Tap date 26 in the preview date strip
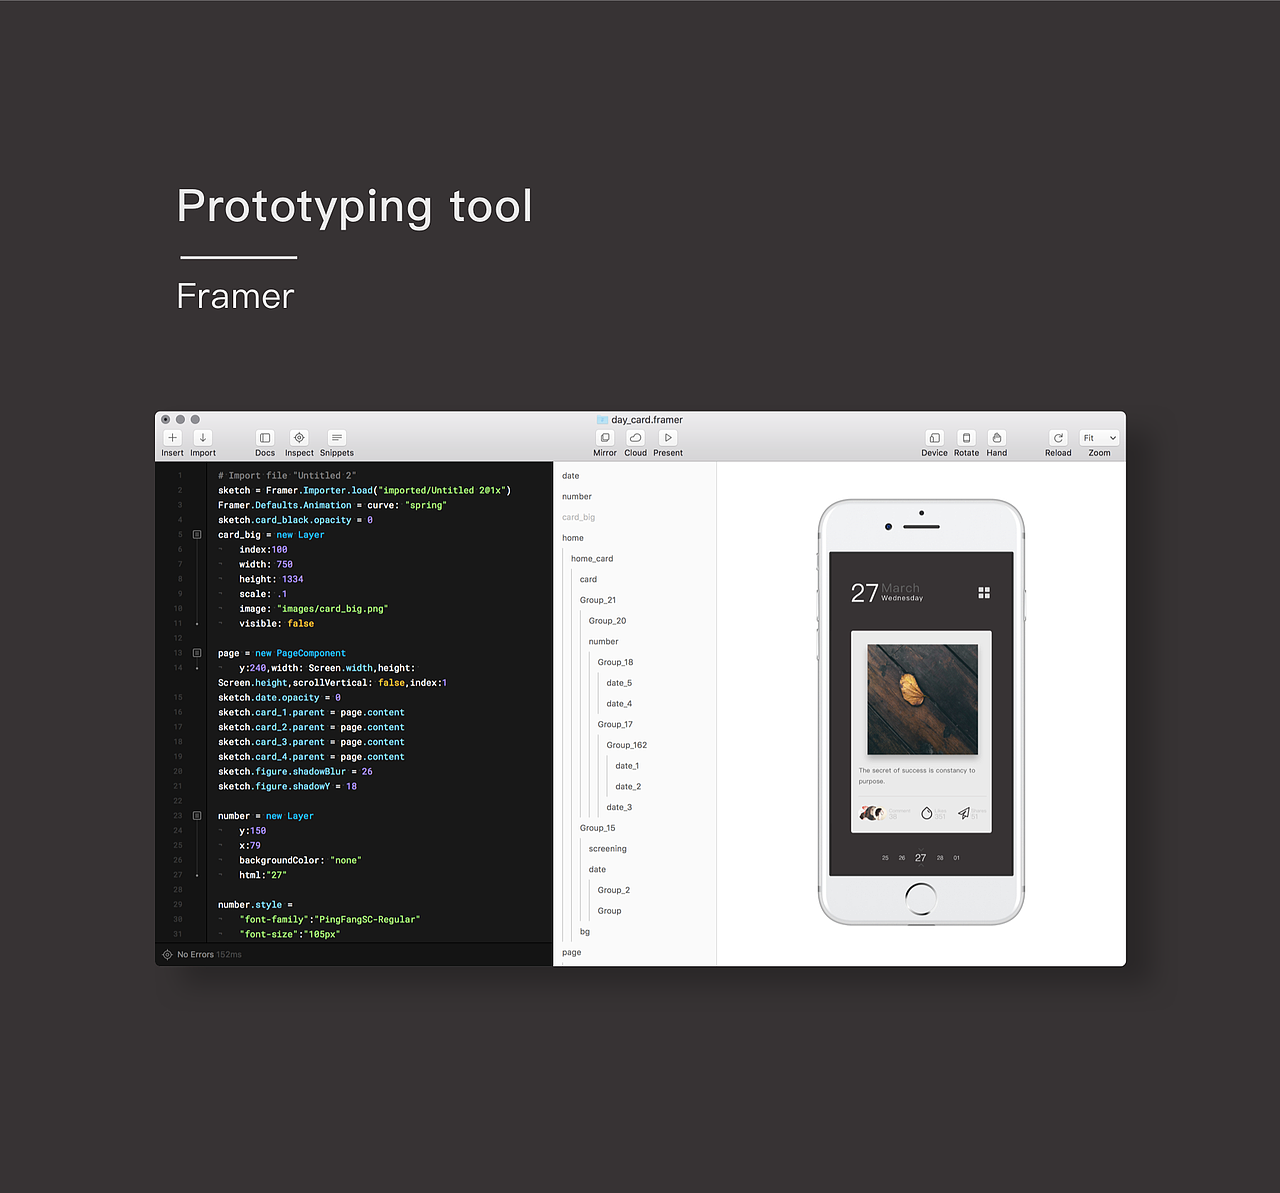Viewport: 1280px width, 1193px height. click(x=902, y=858)
